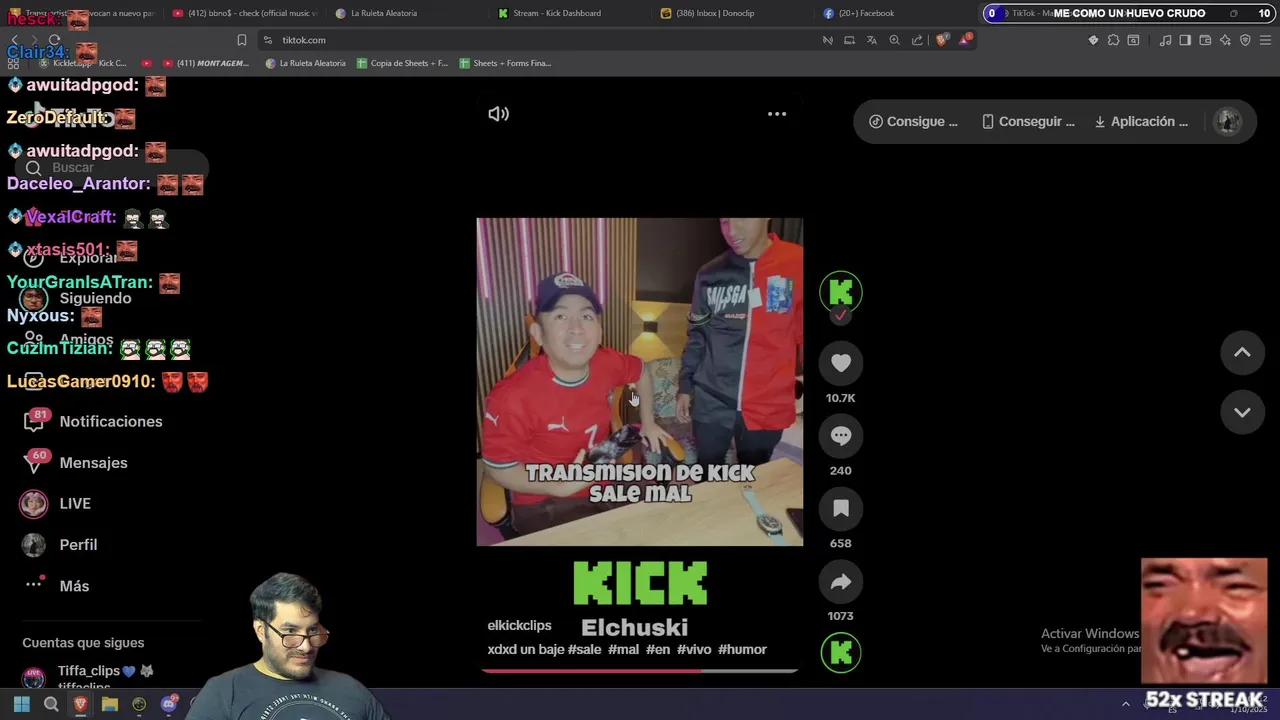Image resolution: width=1280 pixels, height=720 pixels.
Task: Open the Brave VPN shield icon
Action: click(x=1245, y=40)
